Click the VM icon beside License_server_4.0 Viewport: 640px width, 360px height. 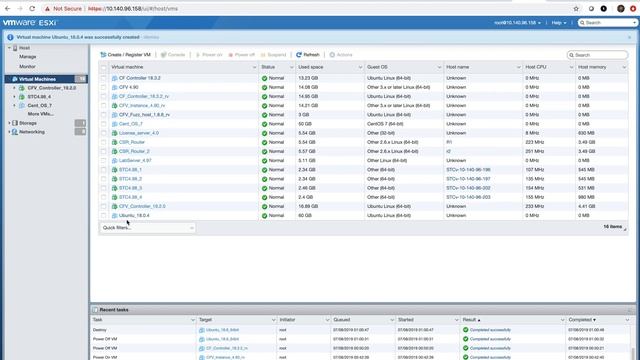(x=114, y=133)
